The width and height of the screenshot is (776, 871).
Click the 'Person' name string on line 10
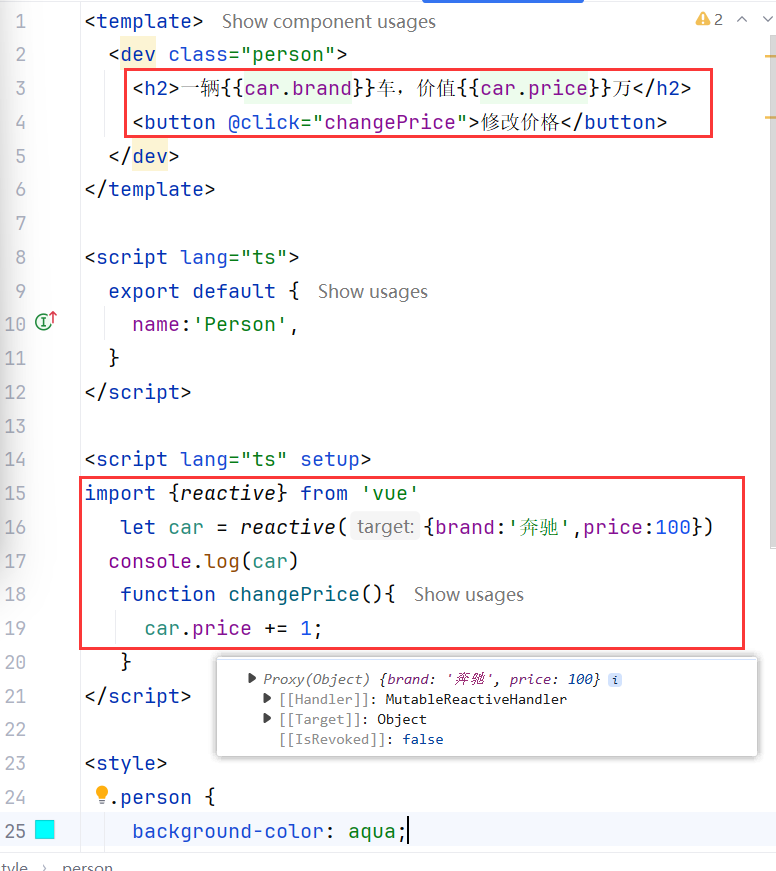[240, 324]
